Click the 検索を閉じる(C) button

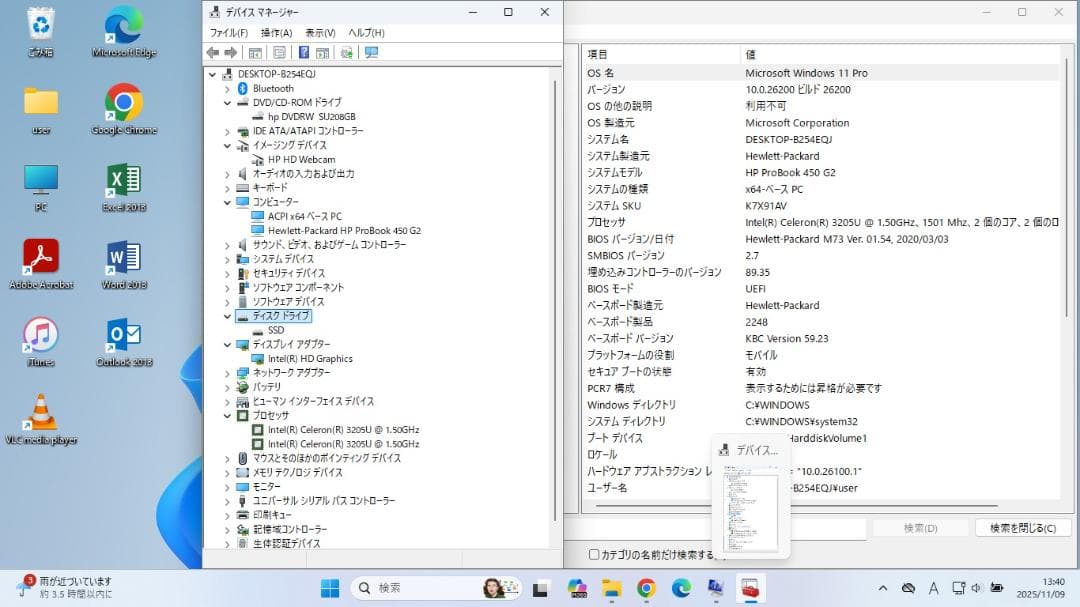point(1023,528)
